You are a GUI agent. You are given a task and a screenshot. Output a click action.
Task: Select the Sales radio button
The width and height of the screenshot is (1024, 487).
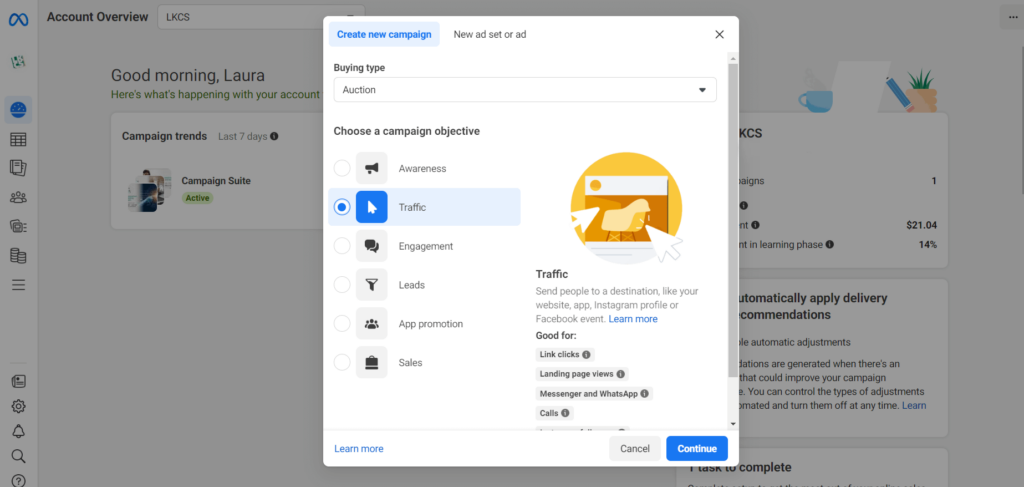(x=342, y=362)
